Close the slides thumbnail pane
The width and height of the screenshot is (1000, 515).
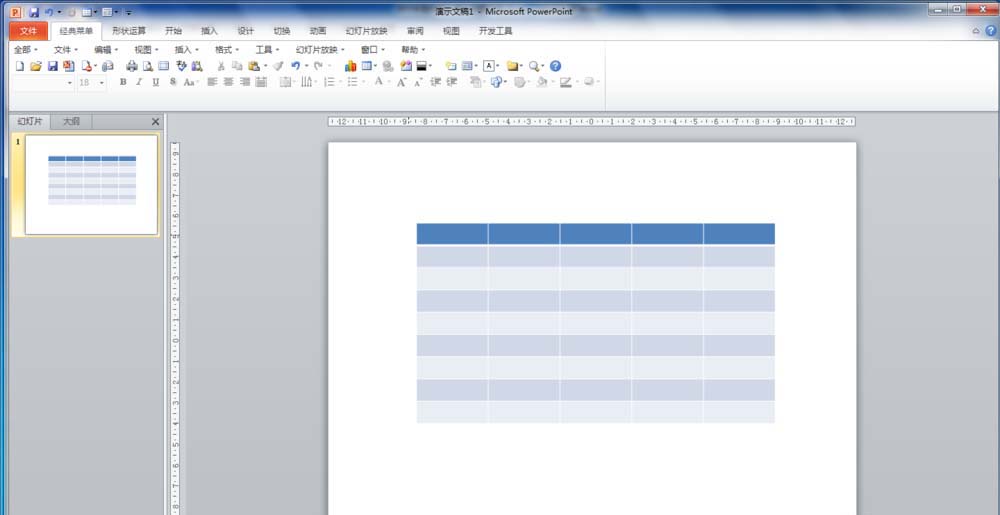[x=156, y=121]
